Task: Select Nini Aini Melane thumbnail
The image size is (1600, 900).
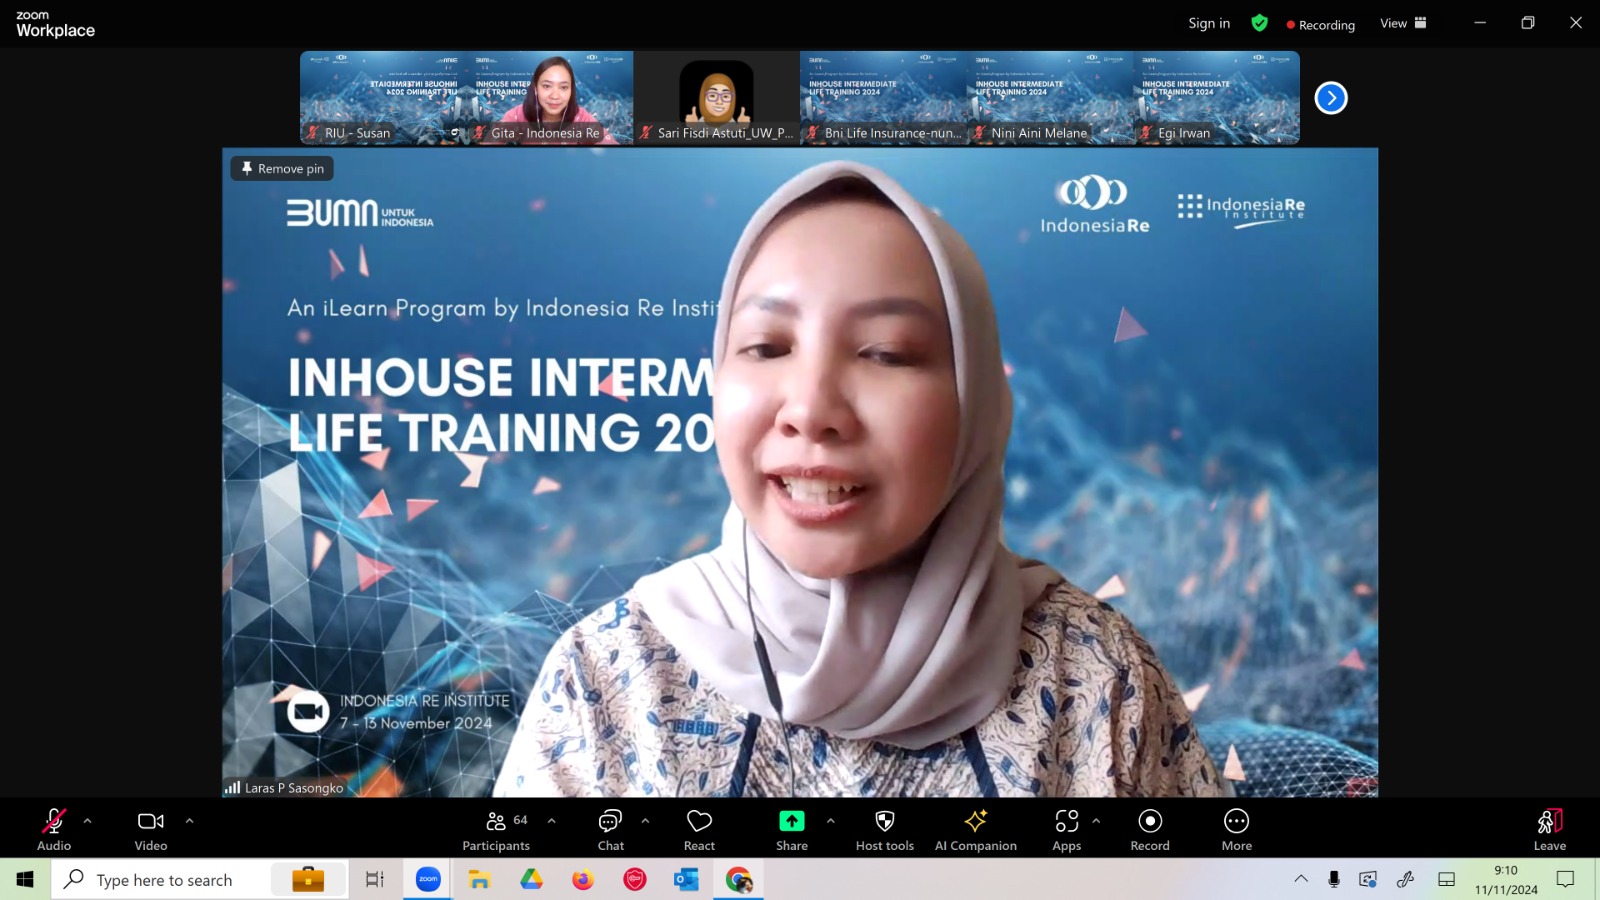Action: tap(1050, 98)
